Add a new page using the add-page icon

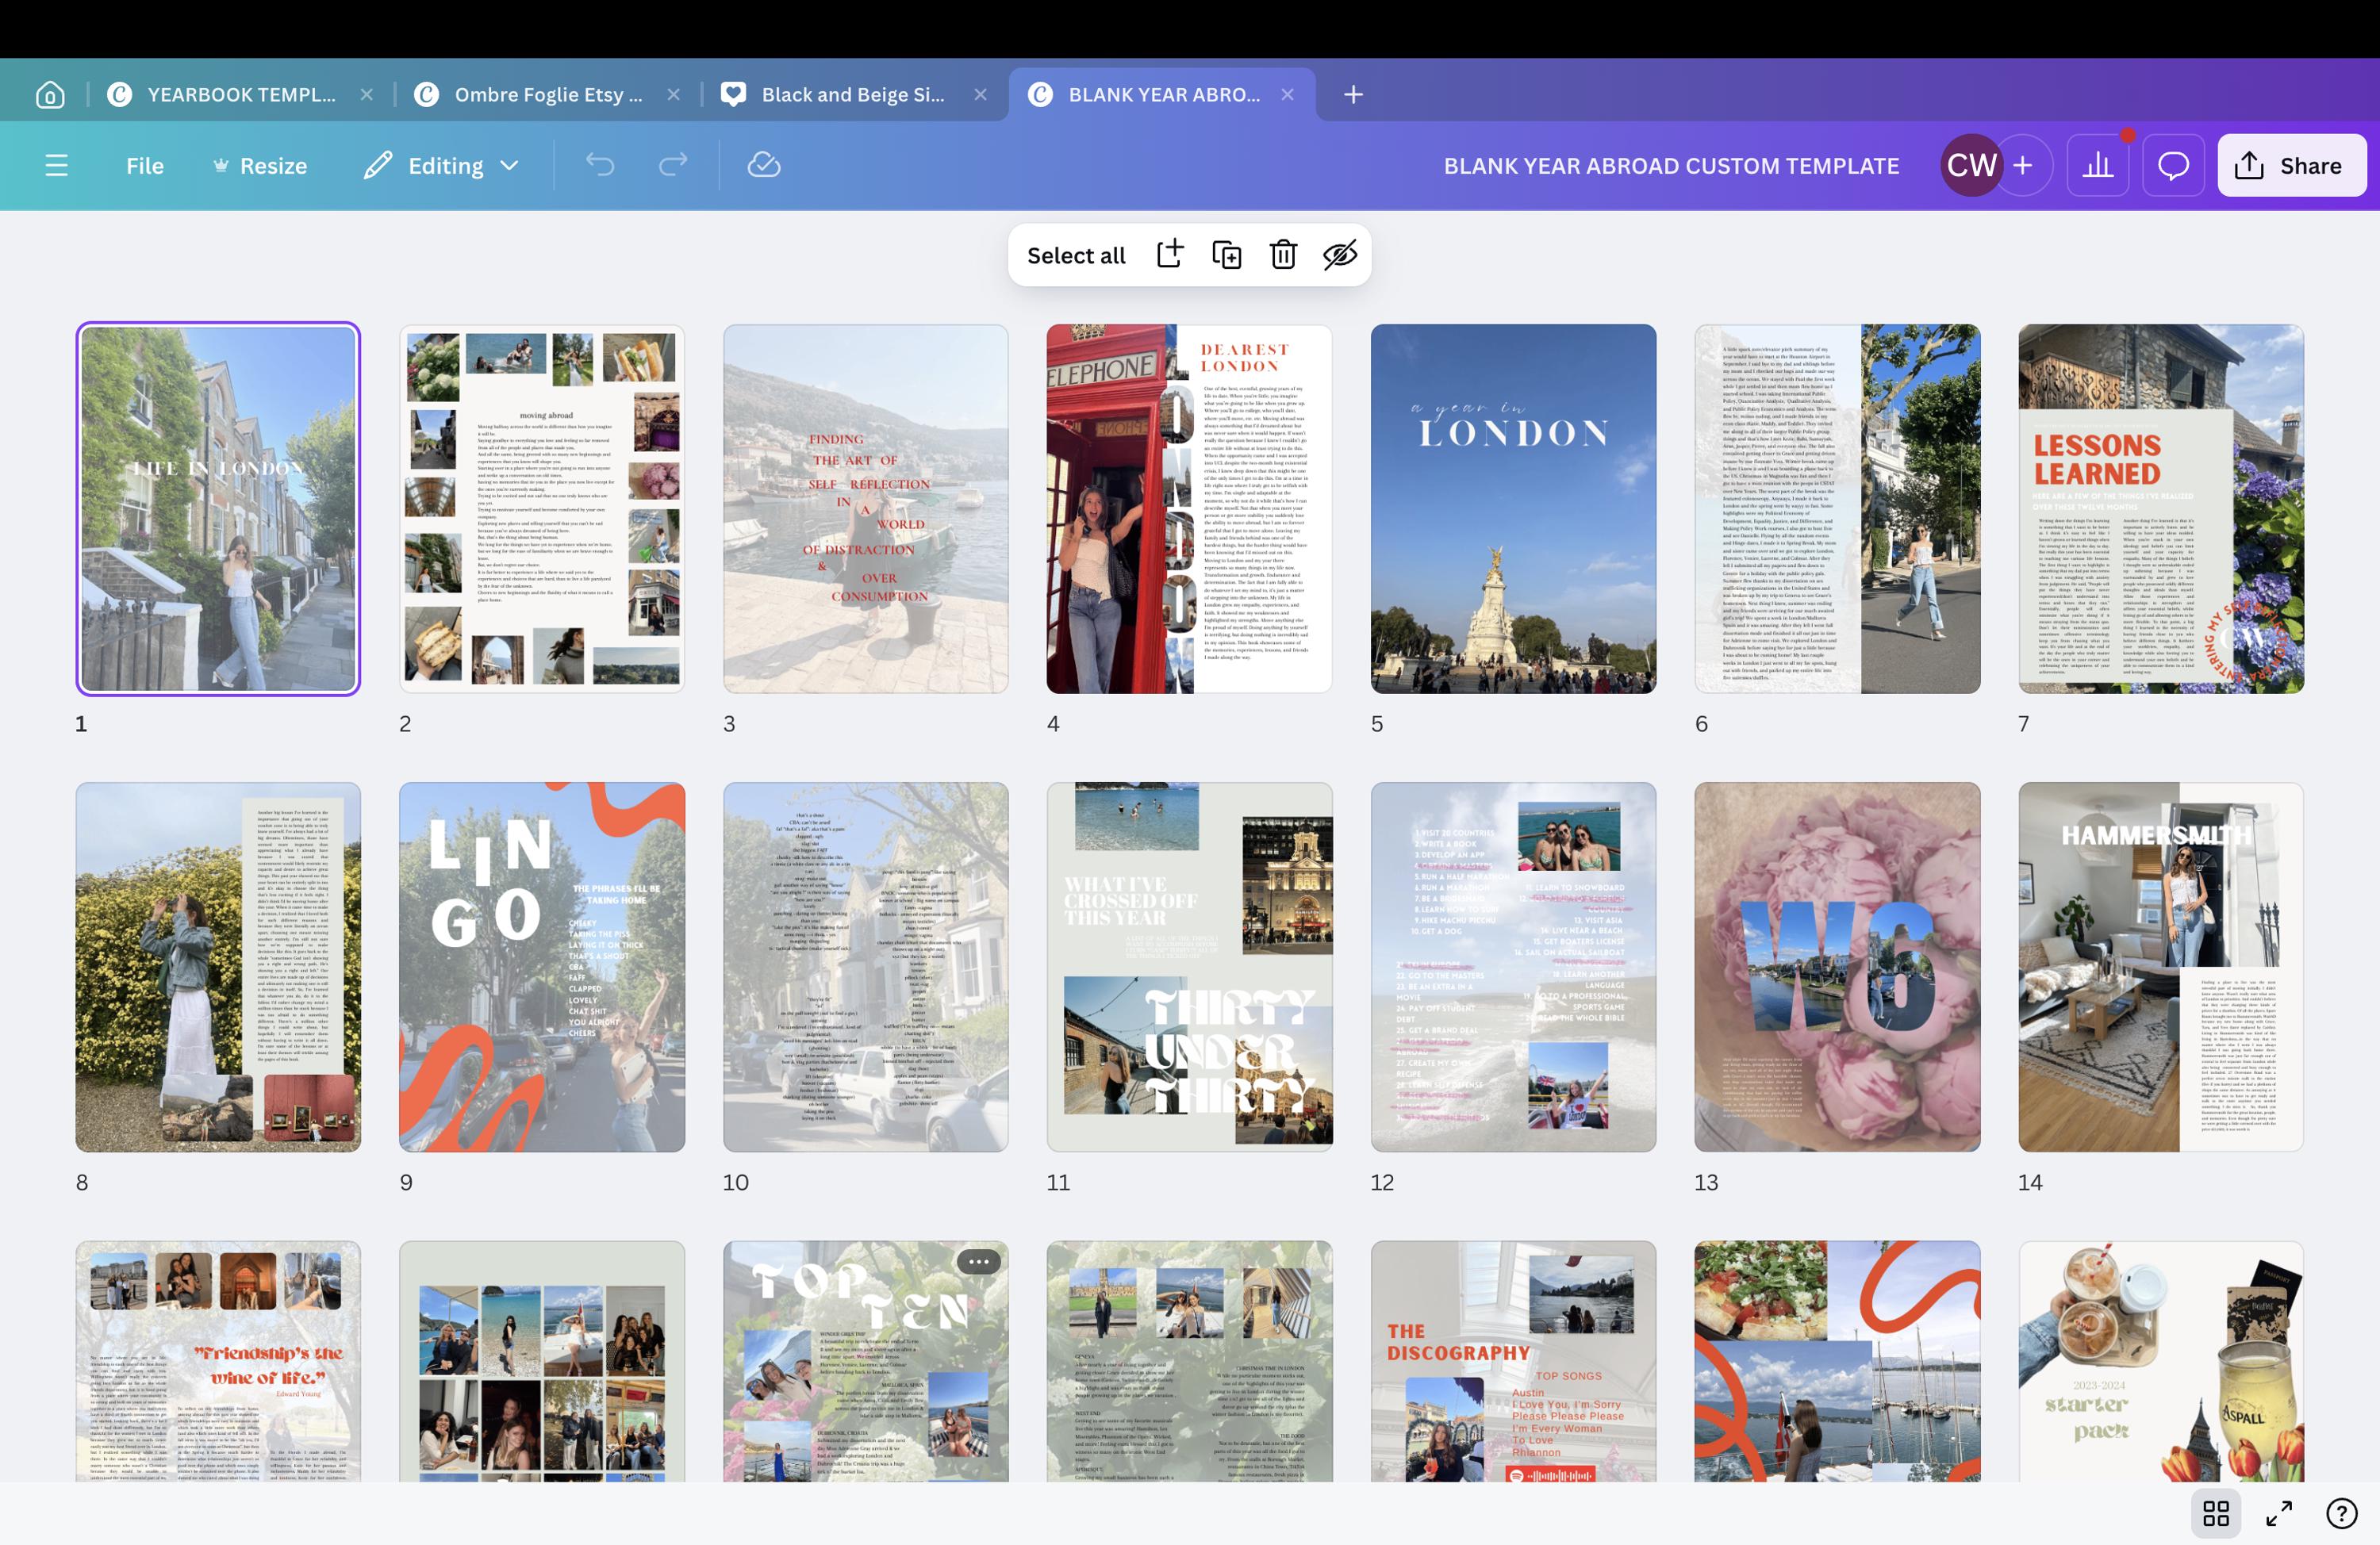[x=1169, y=255]
